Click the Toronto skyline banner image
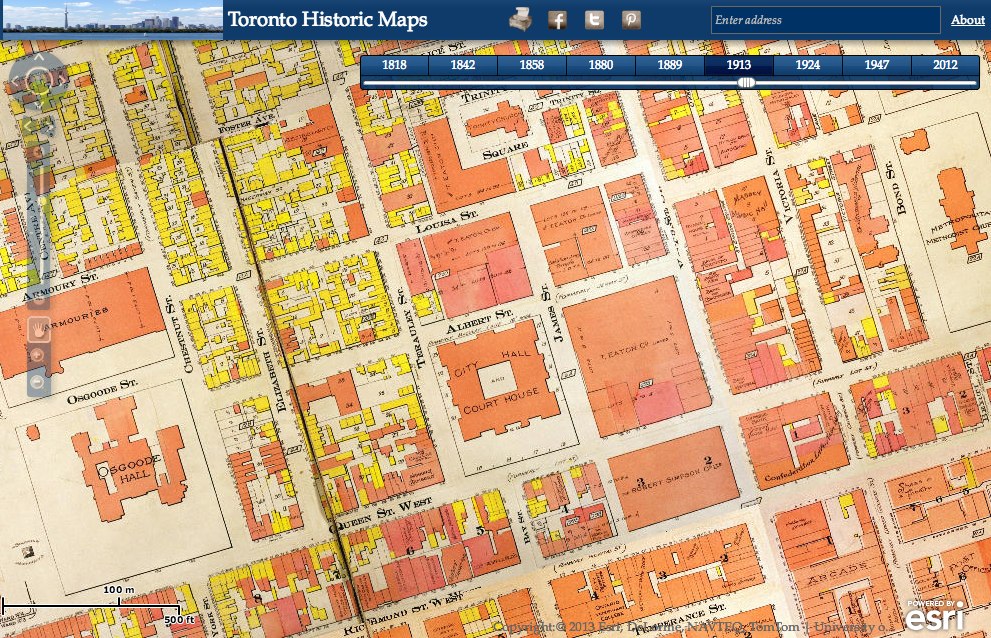The width and height of the screenshot is (991, 638). click(112, 20)
